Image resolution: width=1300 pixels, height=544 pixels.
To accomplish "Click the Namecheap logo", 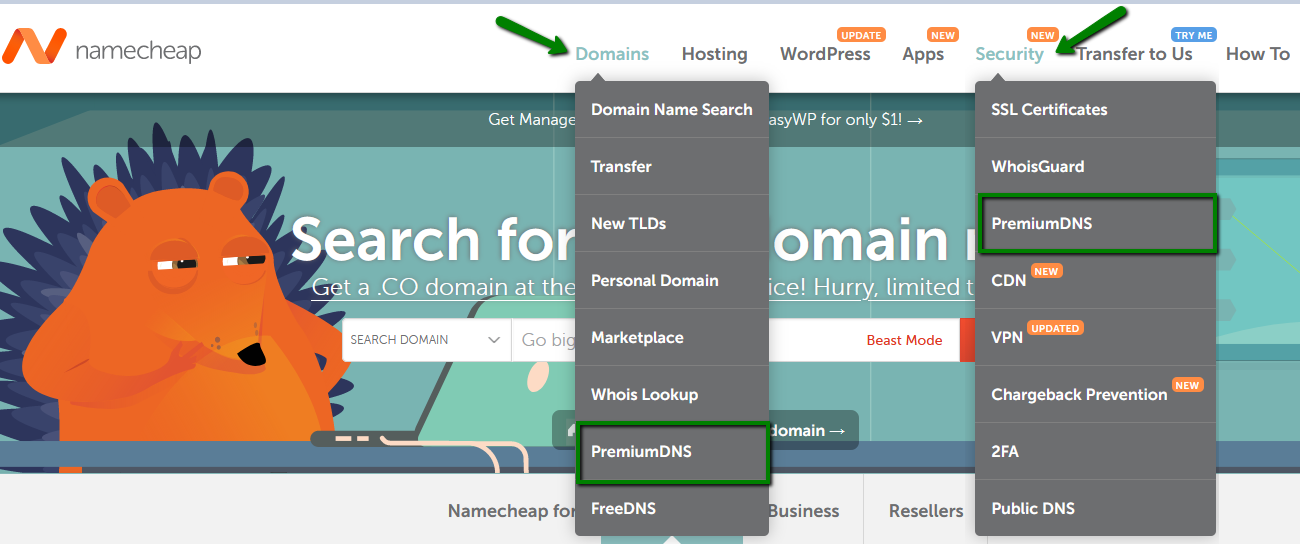I will 102,47.
